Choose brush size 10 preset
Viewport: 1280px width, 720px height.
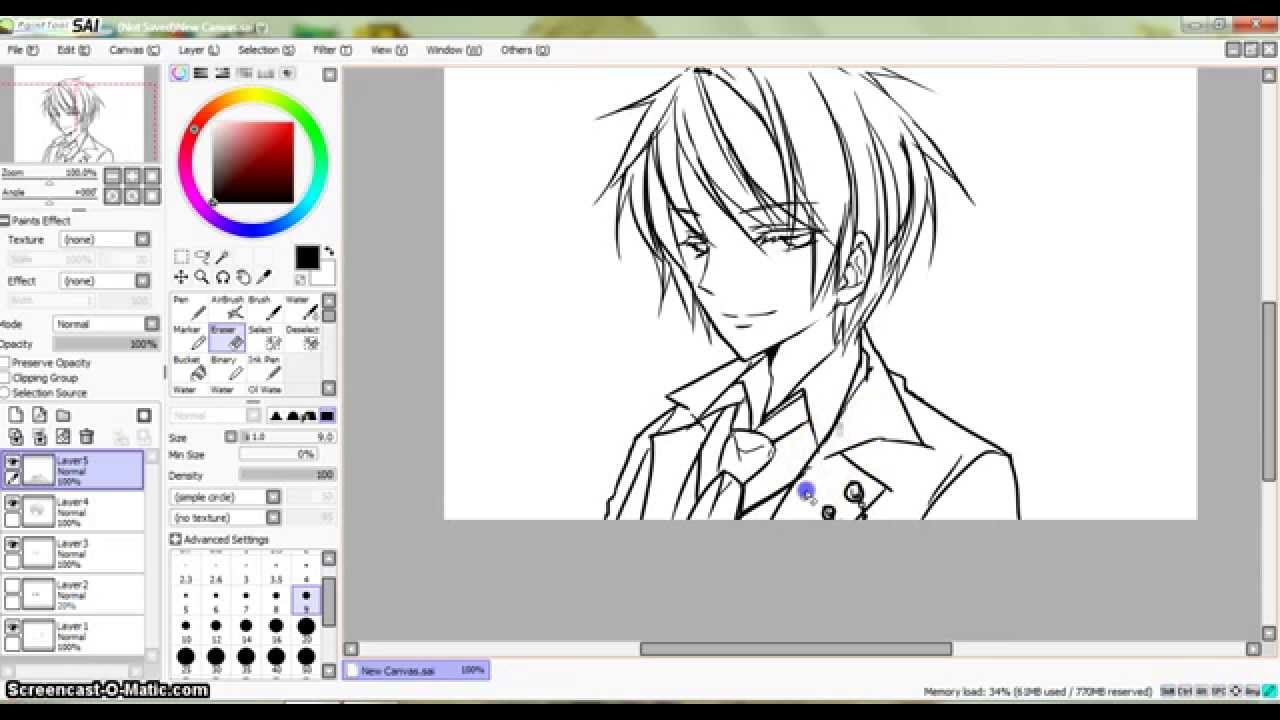point(186,631)
